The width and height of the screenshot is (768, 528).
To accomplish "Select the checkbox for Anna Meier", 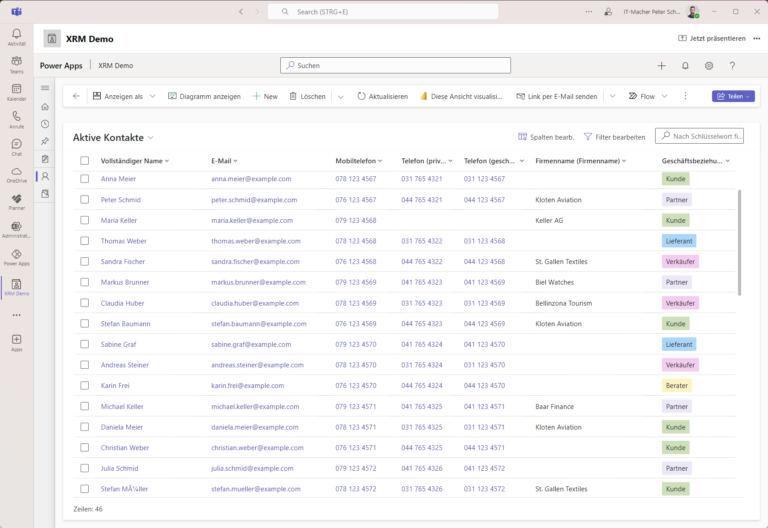I will pos(85,179).
